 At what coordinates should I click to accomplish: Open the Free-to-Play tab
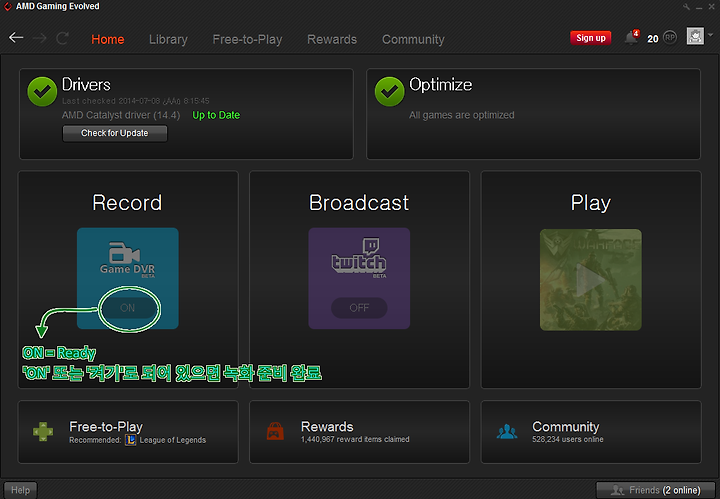[247, 39]
